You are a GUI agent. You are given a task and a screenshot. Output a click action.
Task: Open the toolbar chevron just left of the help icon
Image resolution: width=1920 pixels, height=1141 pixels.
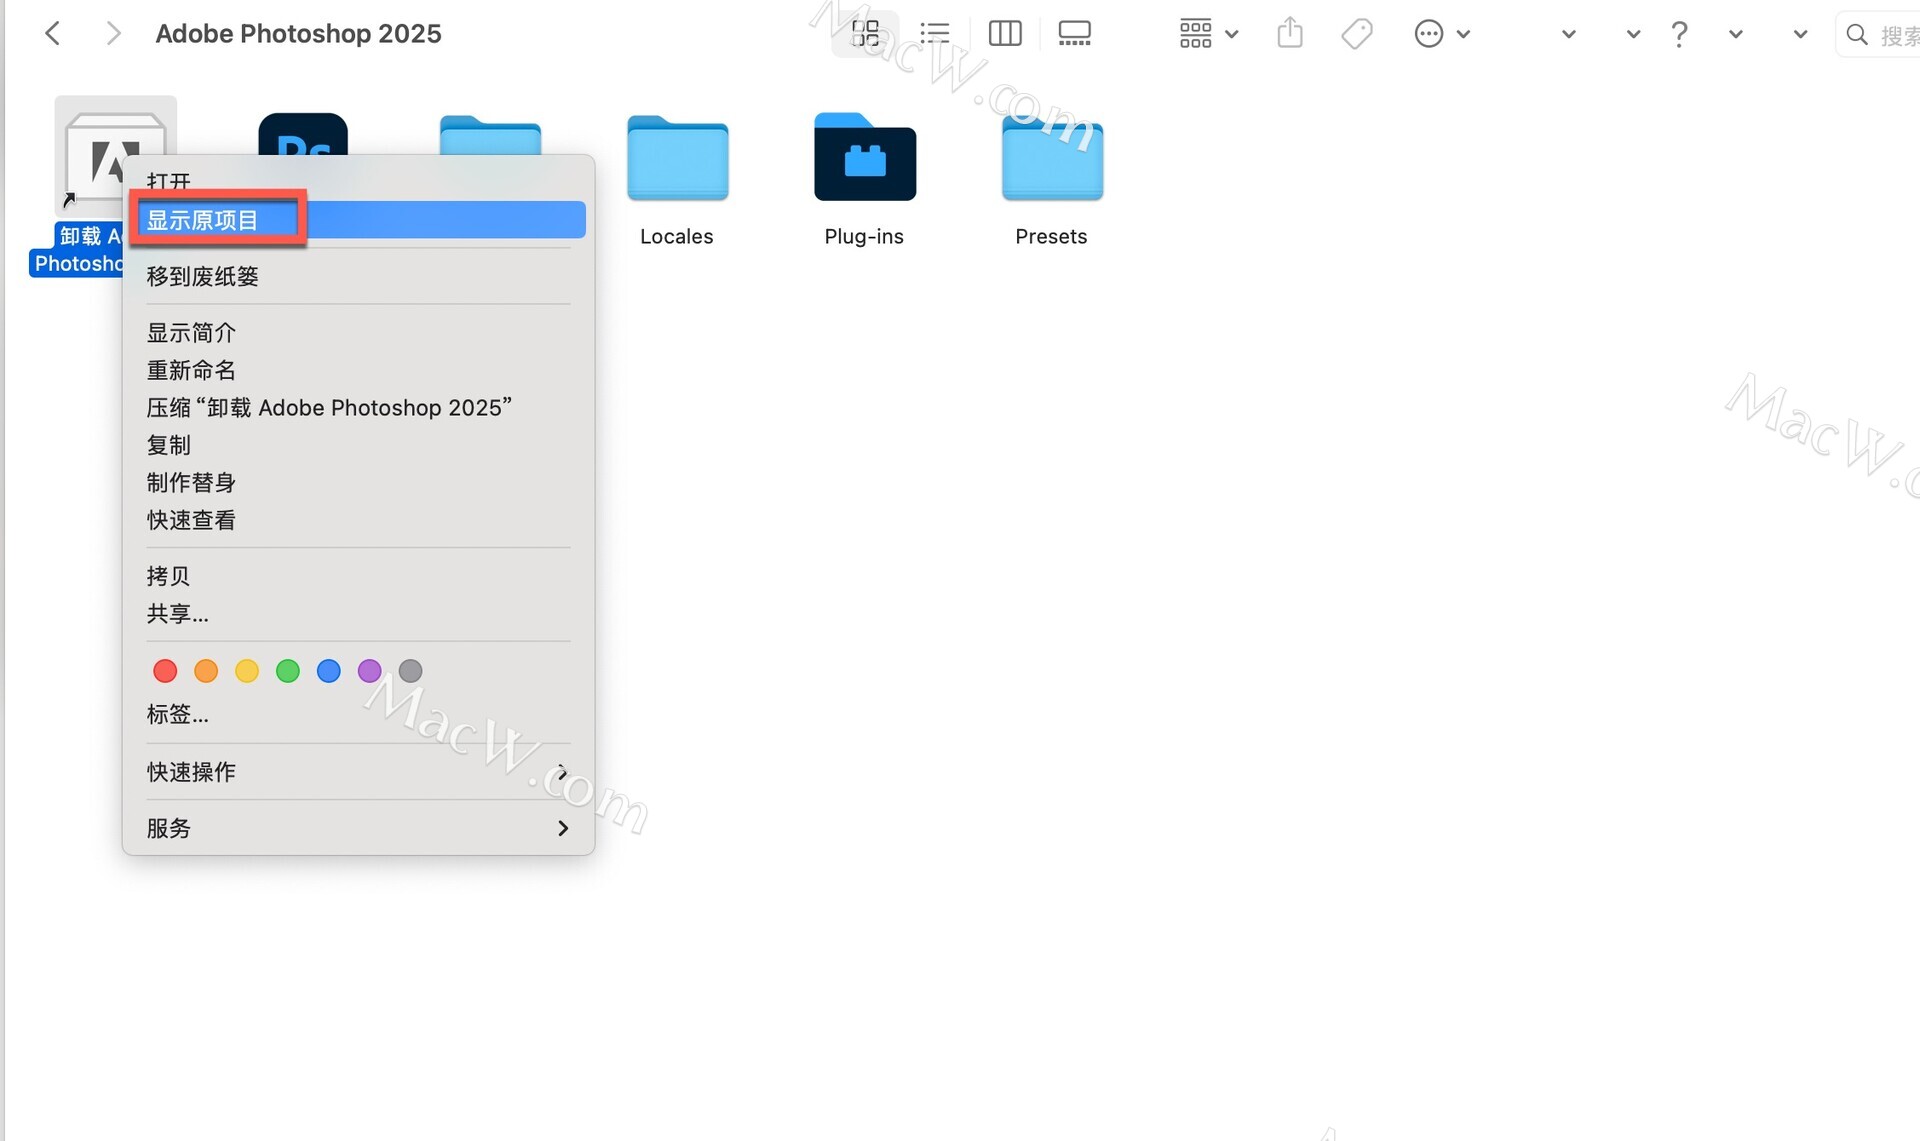[x=1633, y=34]
